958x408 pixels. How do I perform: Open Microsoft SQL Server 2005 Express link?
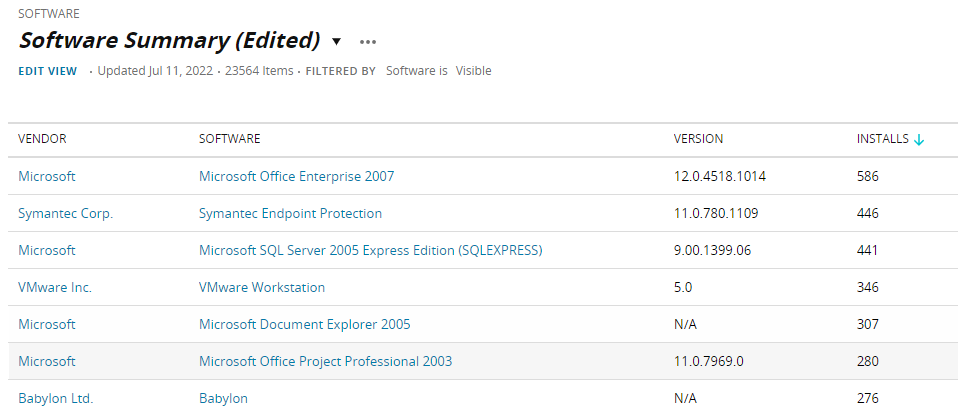[370, 250]
